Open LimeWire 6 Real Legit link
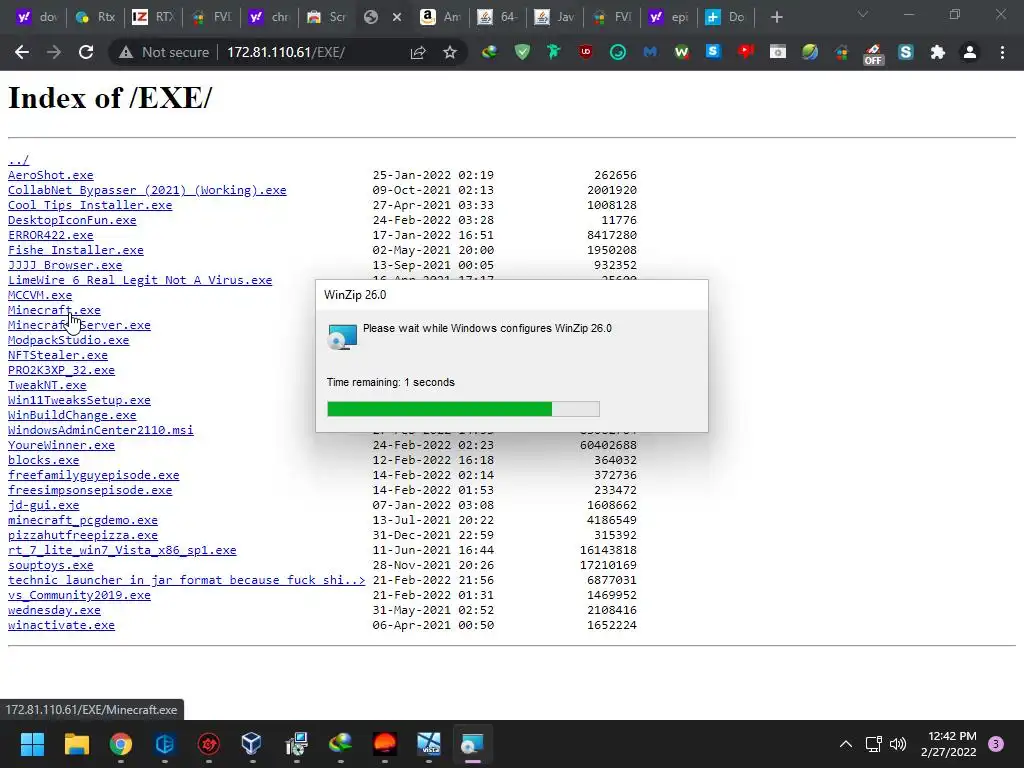The image size is (1024, 768). [x=140, y=280]
